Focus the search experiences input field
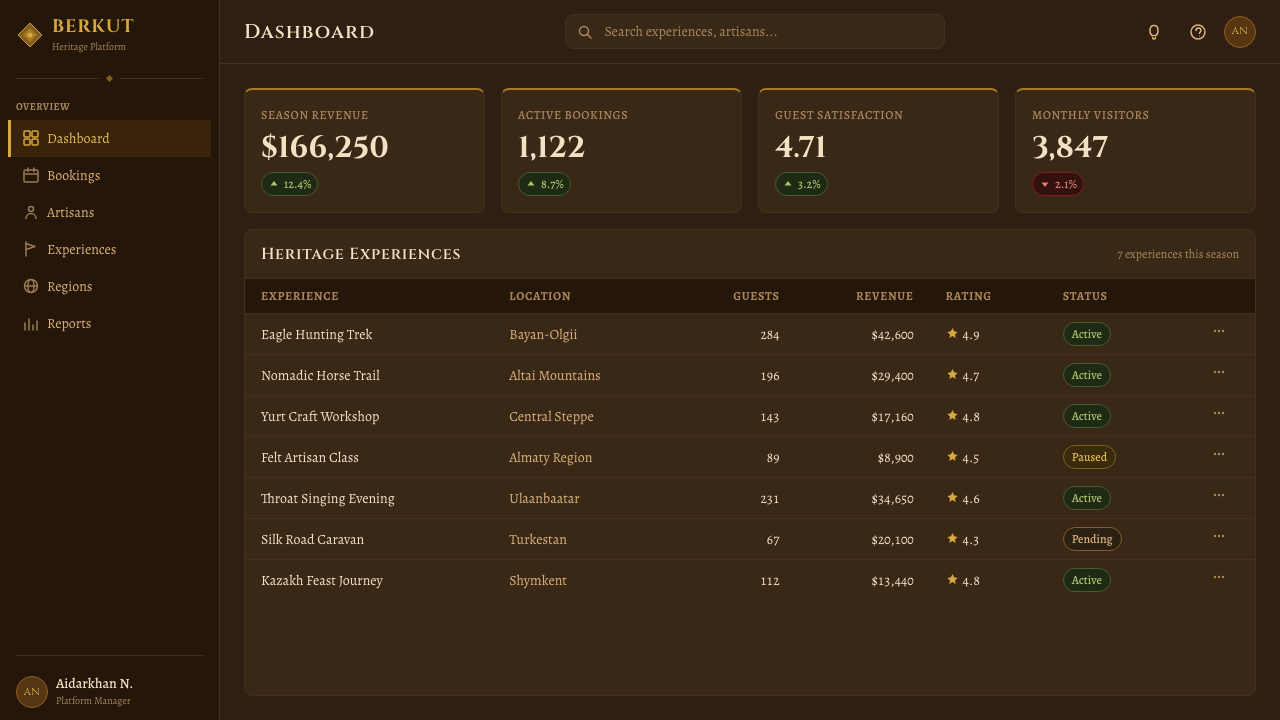1280x720 pixels. (x=754, y=31)
